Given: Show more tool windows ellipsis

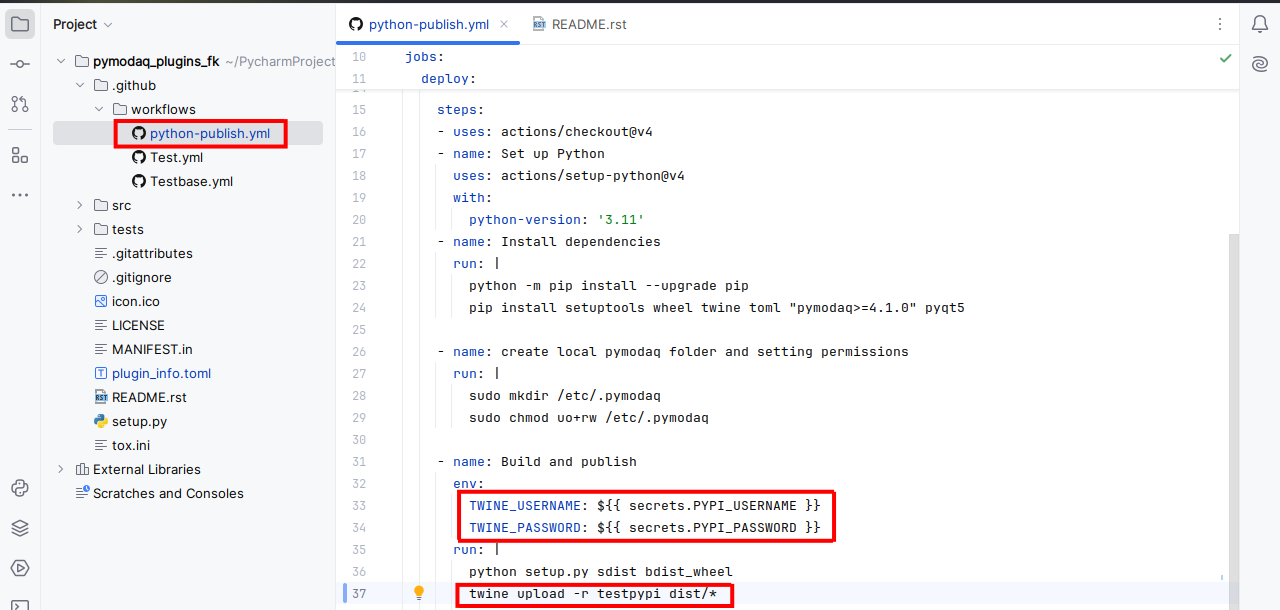Looking at the screenshot, I should [20, 195].
